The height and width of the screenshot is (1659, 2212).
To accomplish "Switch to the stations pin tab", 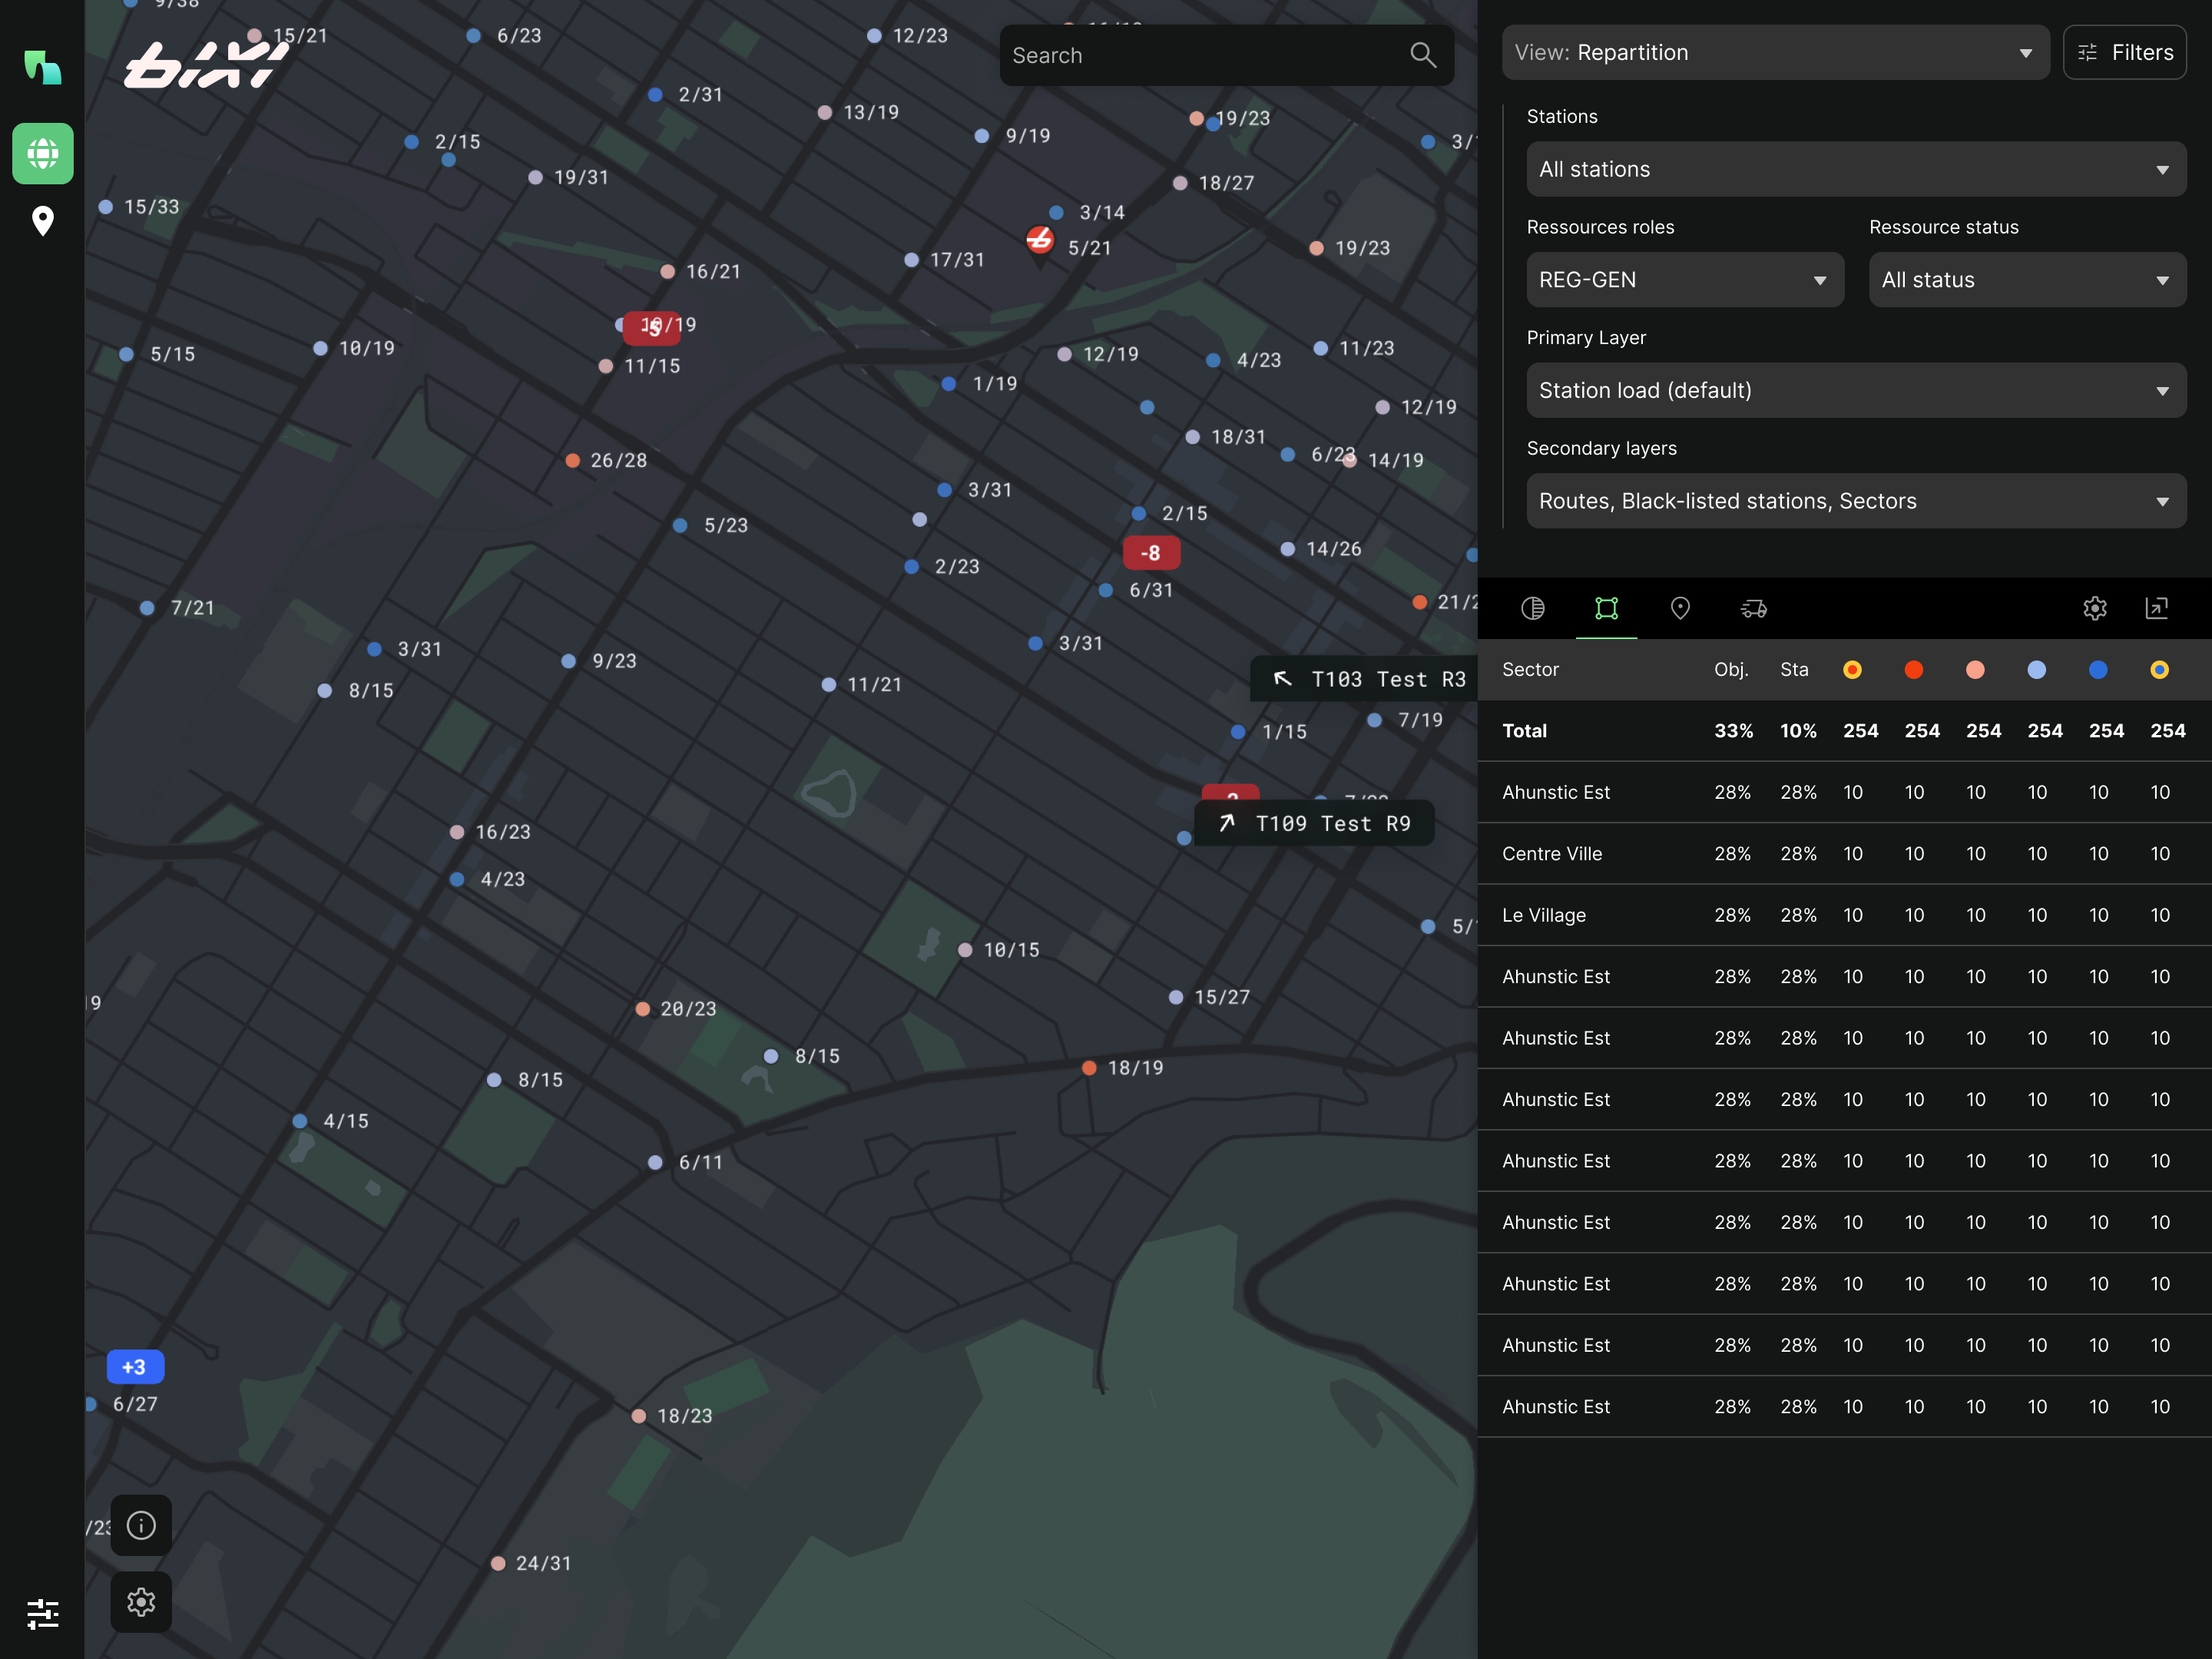I will click(x=1680, y=608).
